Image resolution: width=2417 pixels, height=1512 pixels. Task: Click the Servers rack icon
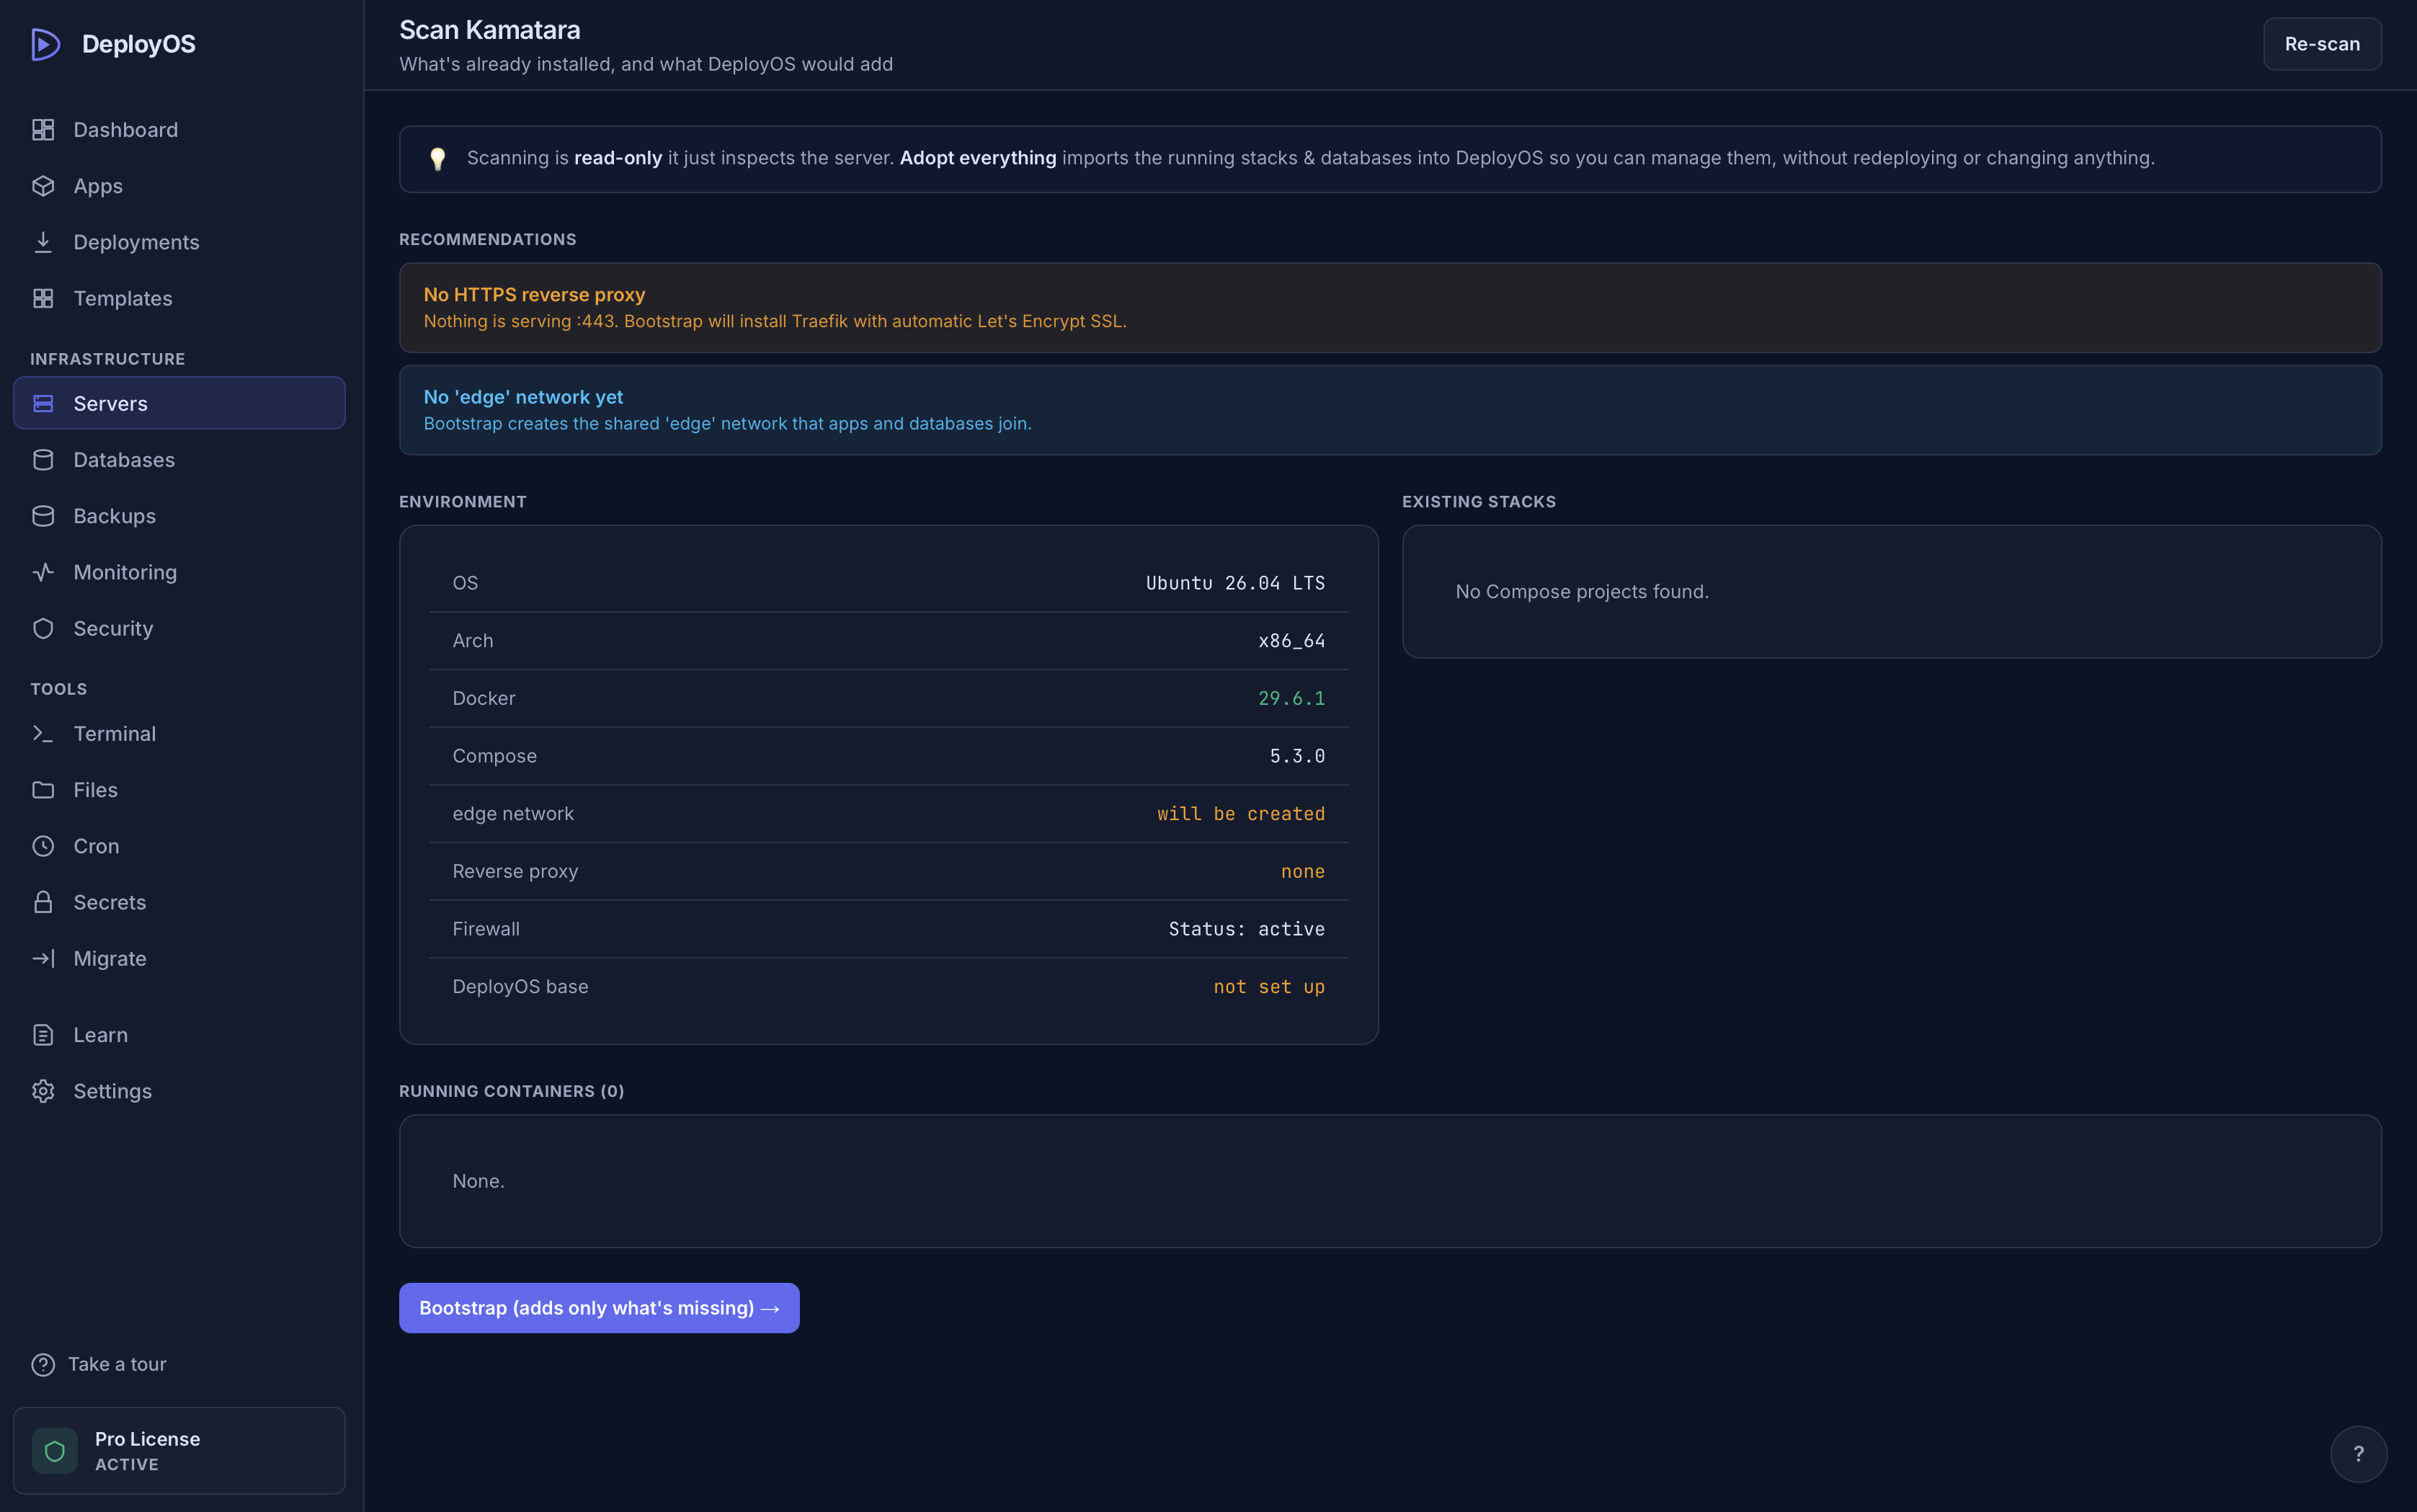coord(43,403)
